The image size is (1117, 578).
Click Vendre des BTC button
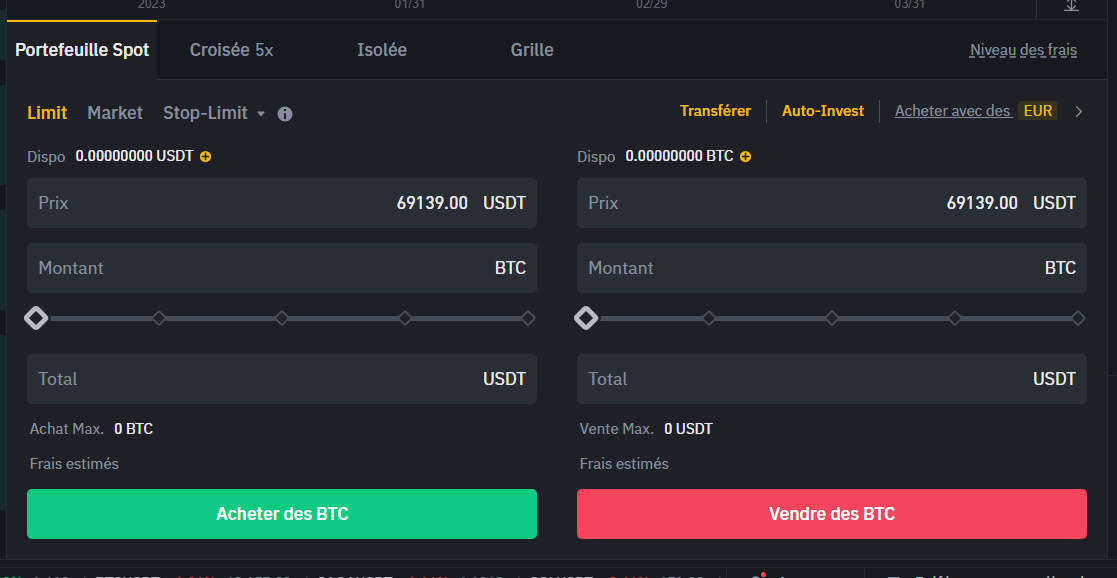[832, 514]
